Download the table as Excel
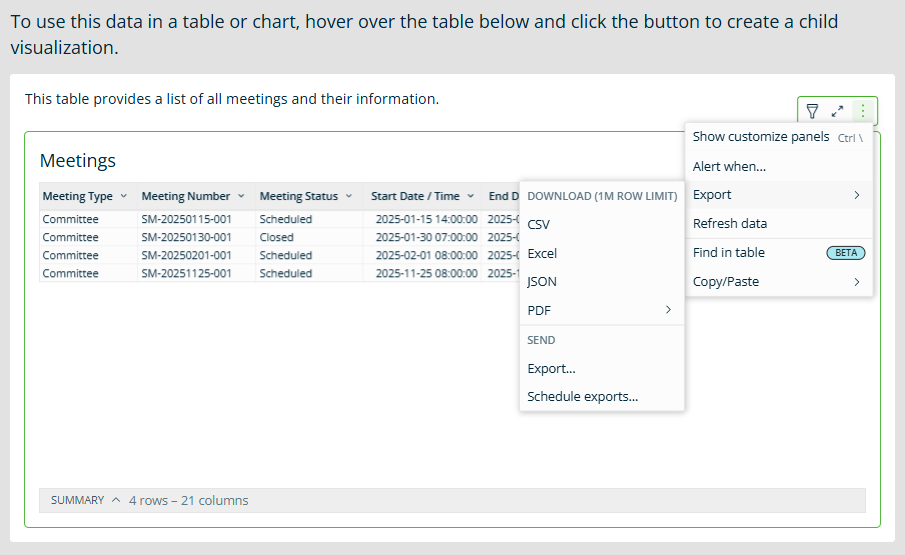The width and height of the screenshot is (905, 555). 542,254
